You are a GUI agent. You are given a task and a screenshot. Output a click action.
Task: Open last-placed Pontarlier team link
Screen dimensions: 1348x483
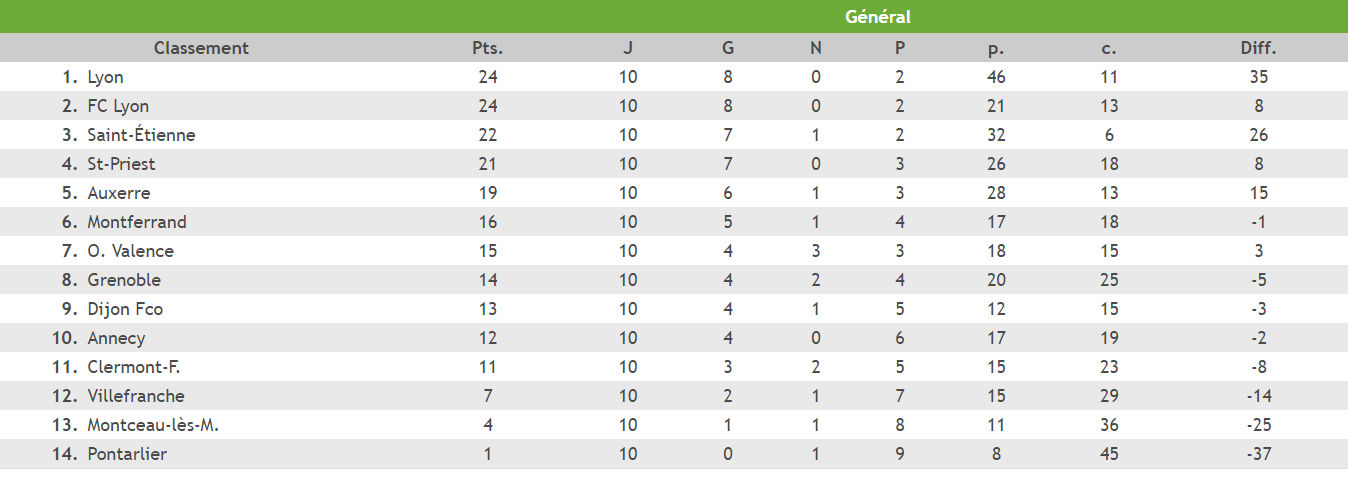pos(127,454)
